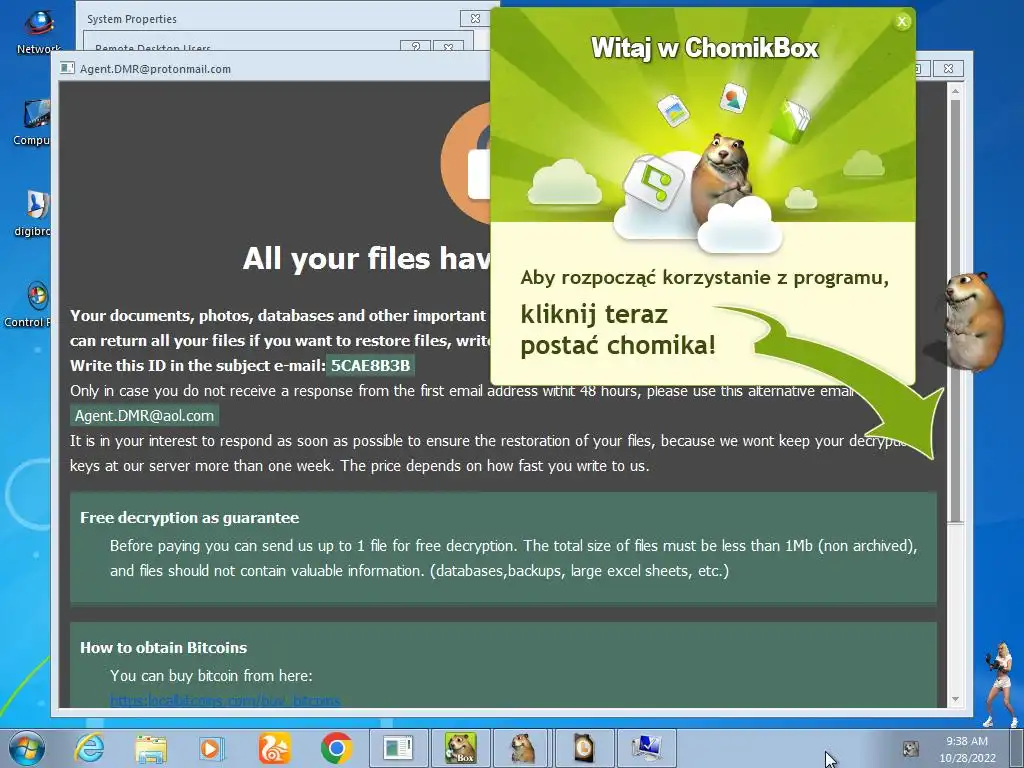Open the localbitcoins buy bitcoins link
Screen dimensions: 1024x768
pos(225,701)
